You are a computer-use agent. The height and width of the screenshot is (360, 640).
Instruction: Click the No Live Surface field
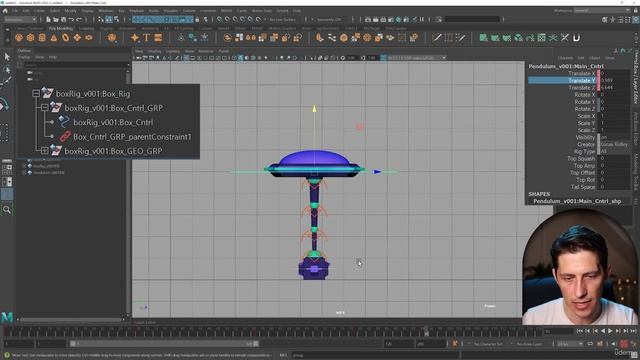click(x=282, y=19)
